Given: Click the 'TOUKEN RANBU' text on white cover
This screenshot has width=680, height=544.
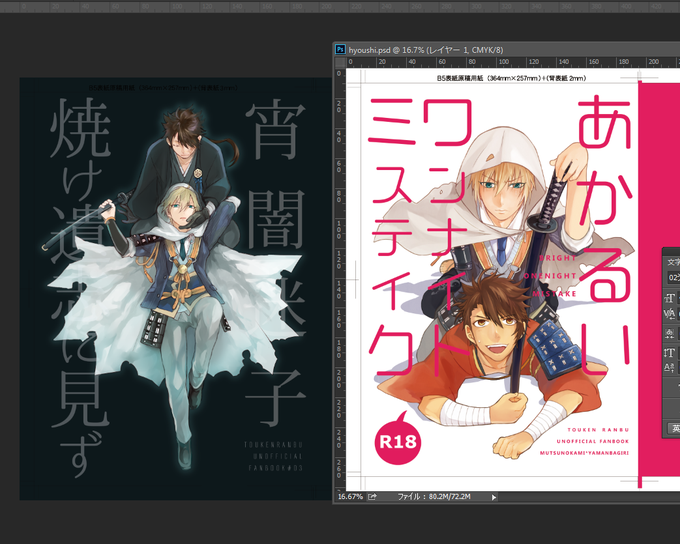Looking at the screenshot, I should click(x=598, y=429).
